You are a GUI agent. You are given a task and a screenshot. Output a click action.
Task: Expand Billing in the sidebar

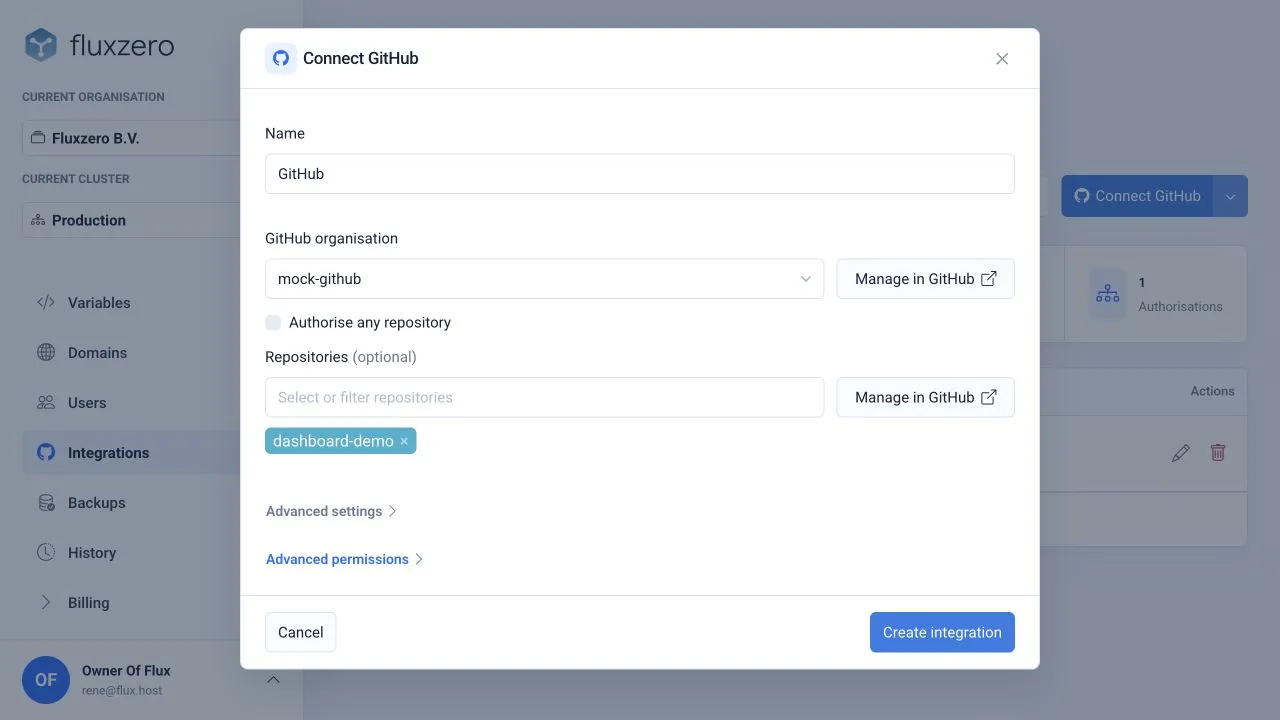point(132,603)
